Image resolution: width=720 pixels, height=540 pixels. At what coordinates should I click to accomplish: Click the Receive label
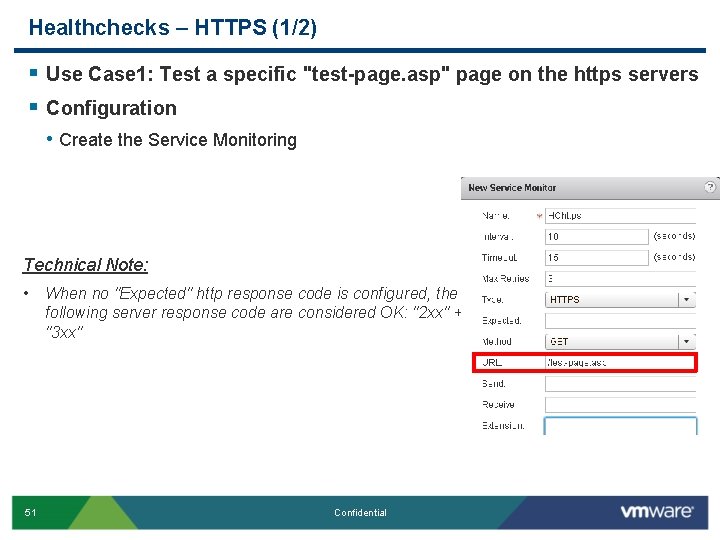click(x=498, y=405)
